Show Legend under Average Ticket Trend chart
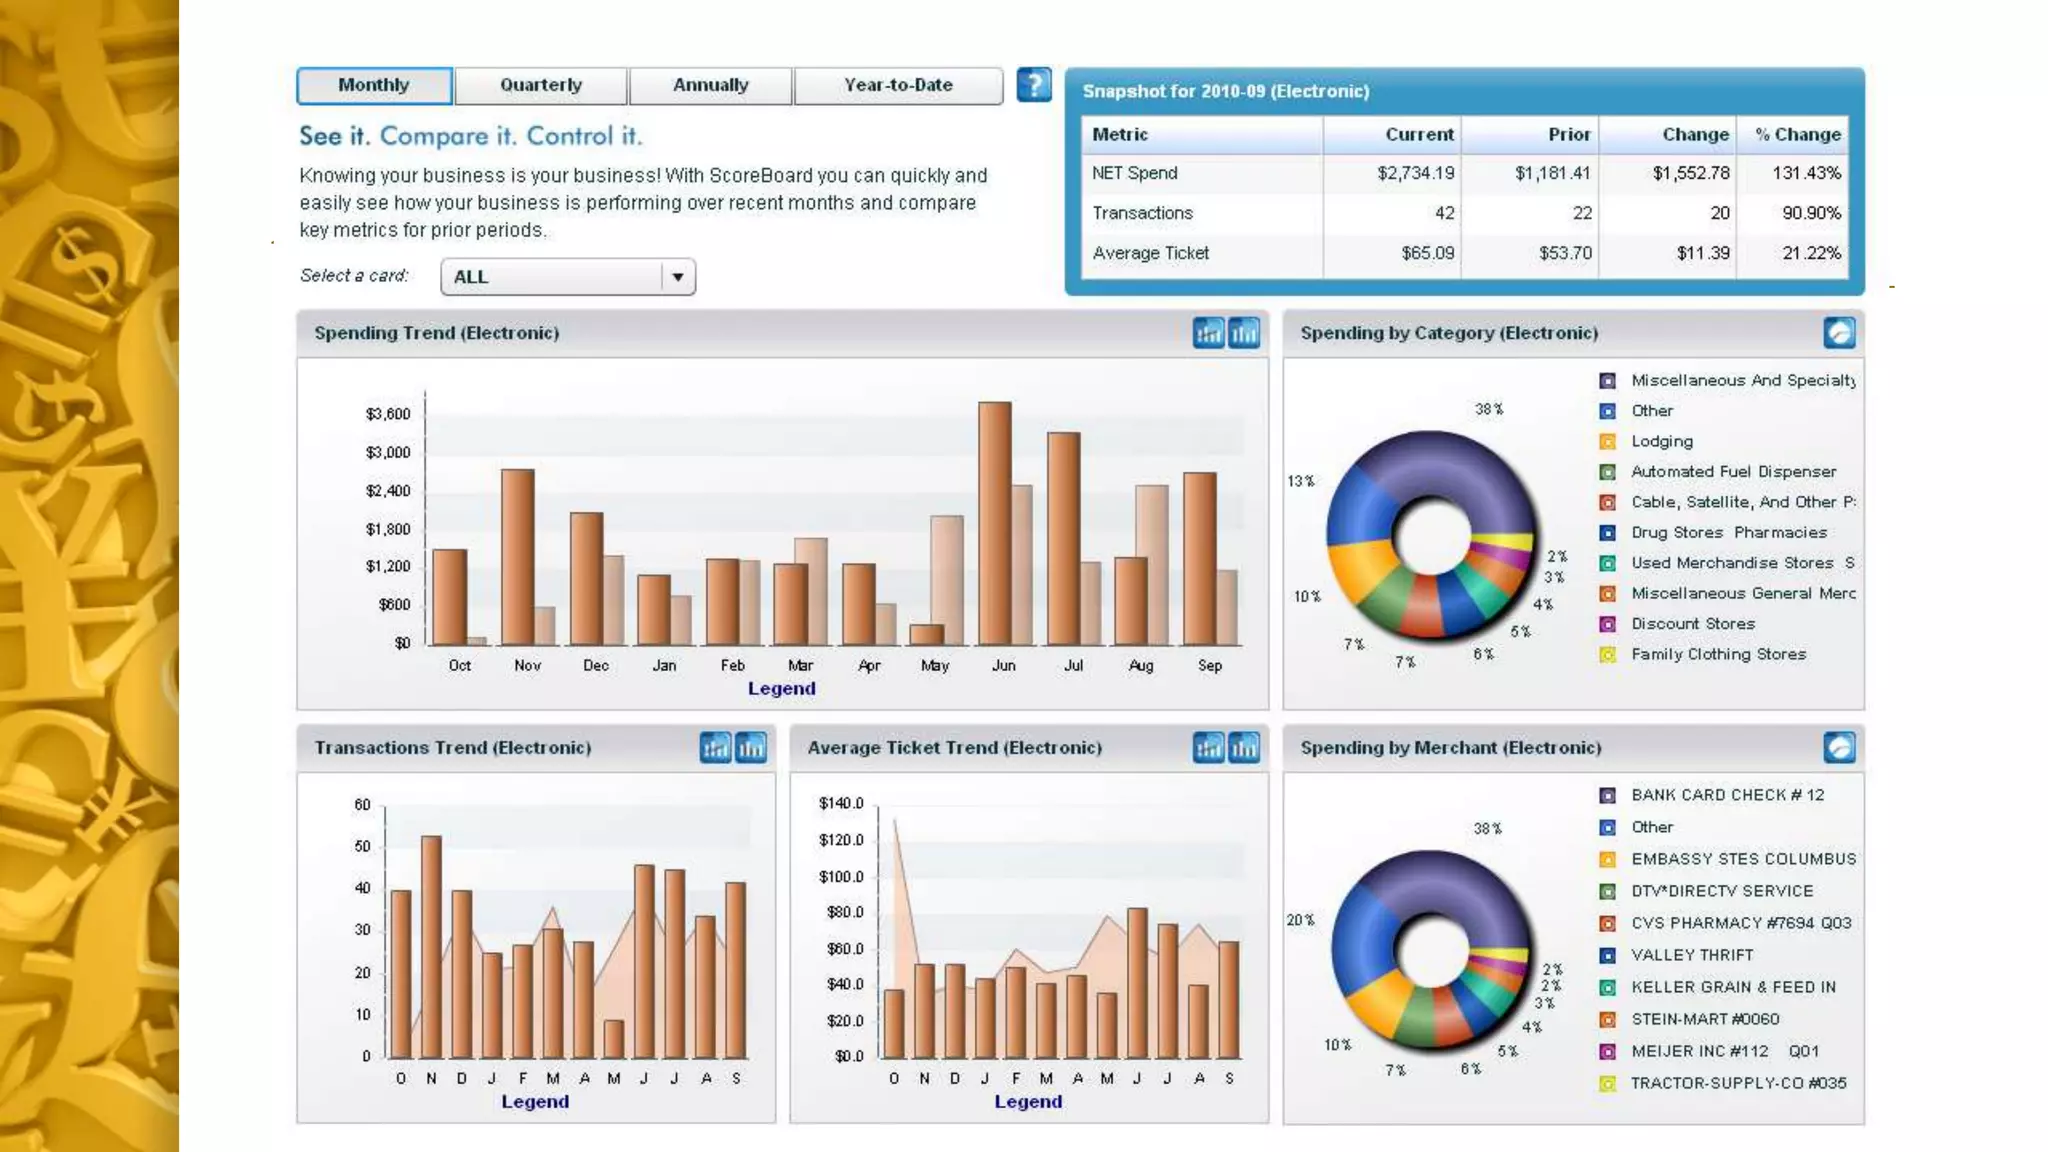Image resolution: width=2048 pixels, height=1152 pixels. 1028,1101
